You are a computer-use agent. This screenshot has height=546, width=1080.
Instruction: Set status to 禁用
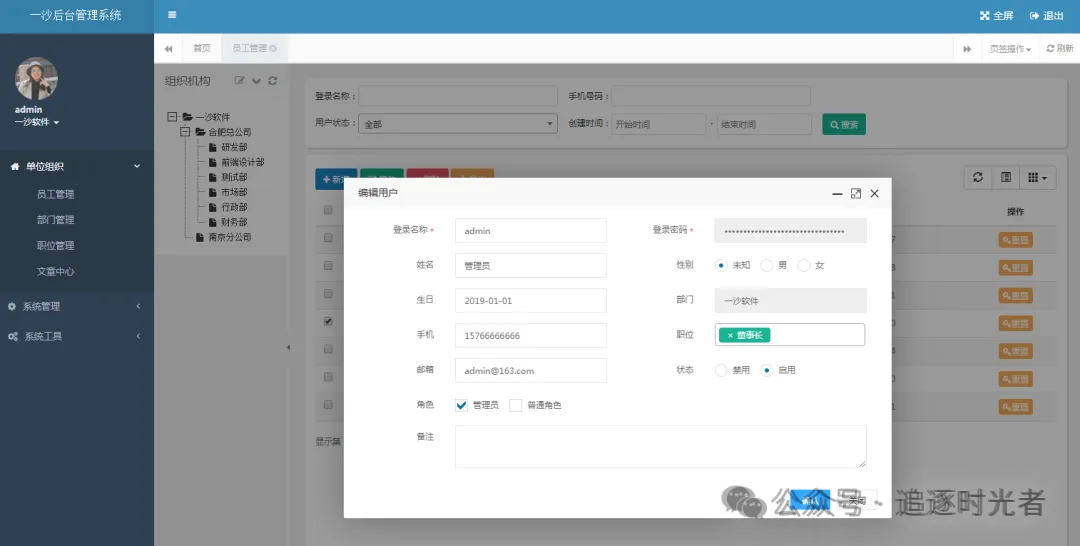click(x=721, y=370)
